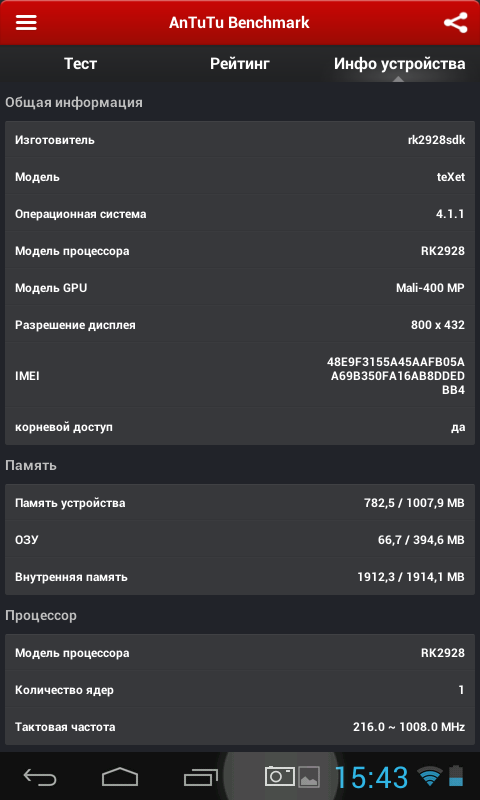Tap the battery status icon
Viewport: 480px width, 800px height.
coord(456,777)
